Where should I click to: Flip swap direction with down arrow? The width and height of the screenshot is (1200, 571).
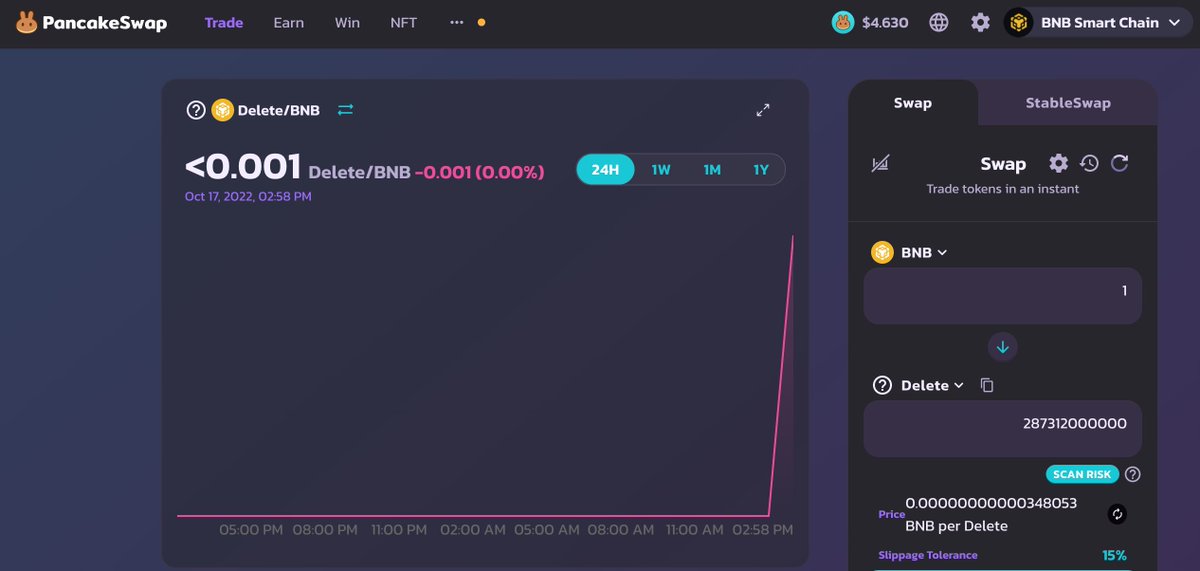point(1003,347)
